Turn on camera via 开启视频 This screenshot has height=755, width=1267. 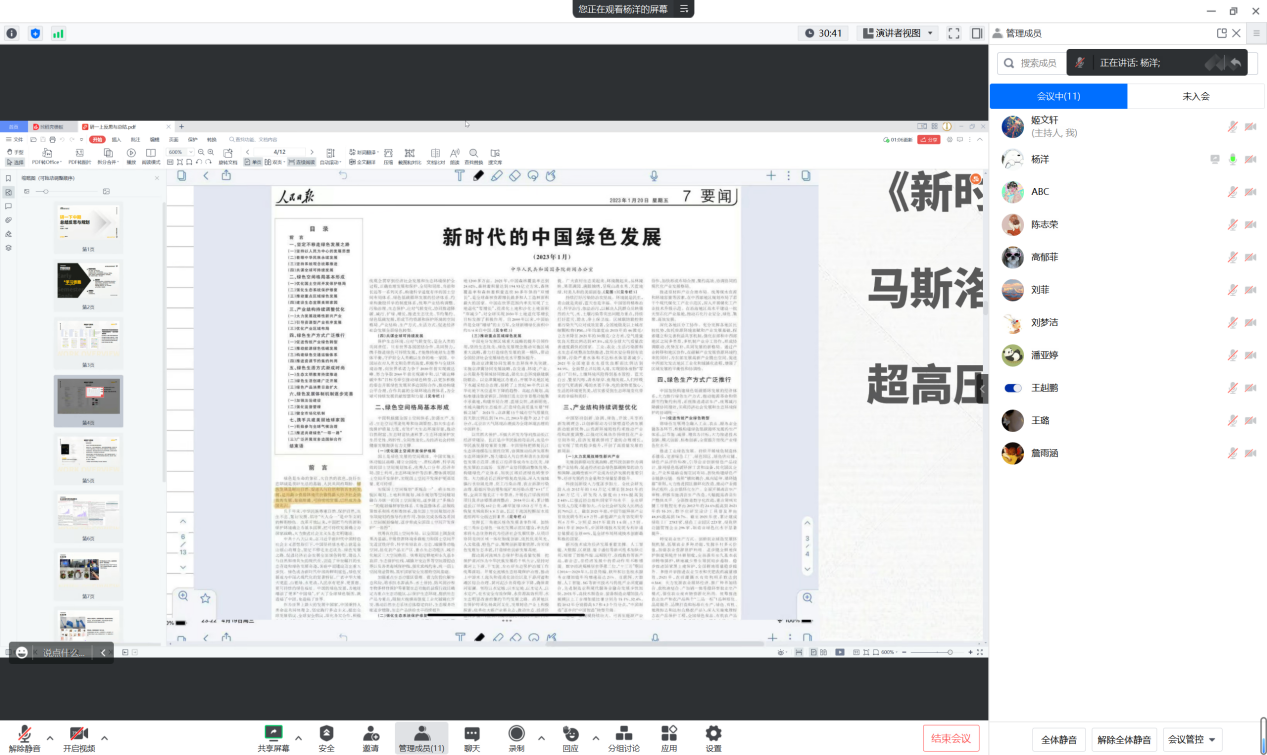[79, 738]
